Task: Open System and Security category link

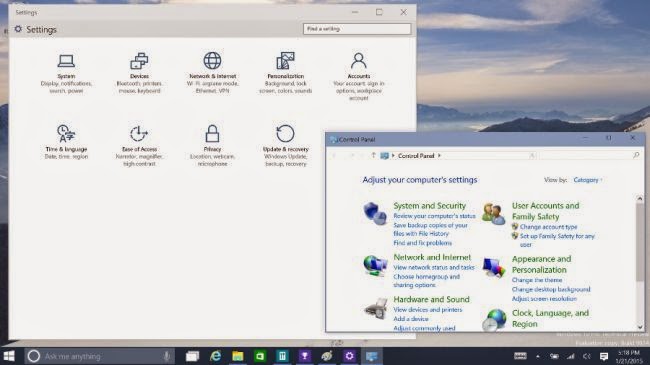Action: [429, 206]
